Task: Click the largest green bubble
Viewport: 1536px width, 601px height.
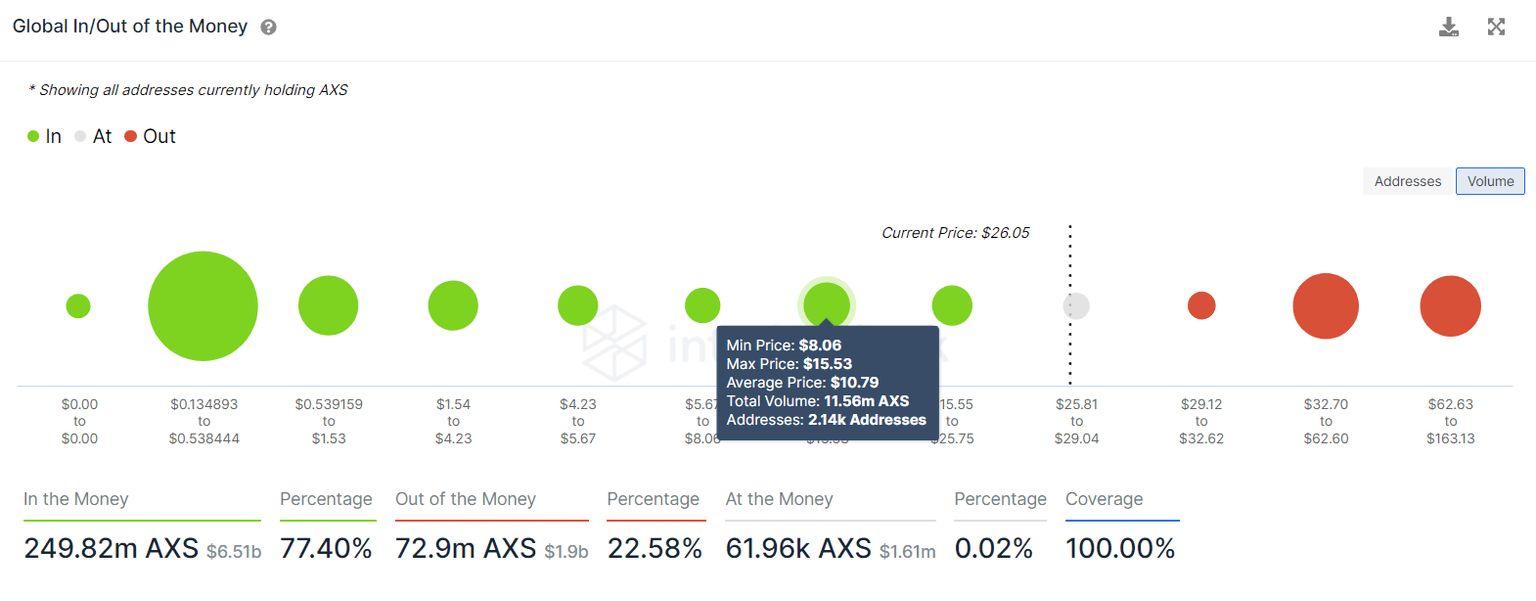Action: point(203,306)
